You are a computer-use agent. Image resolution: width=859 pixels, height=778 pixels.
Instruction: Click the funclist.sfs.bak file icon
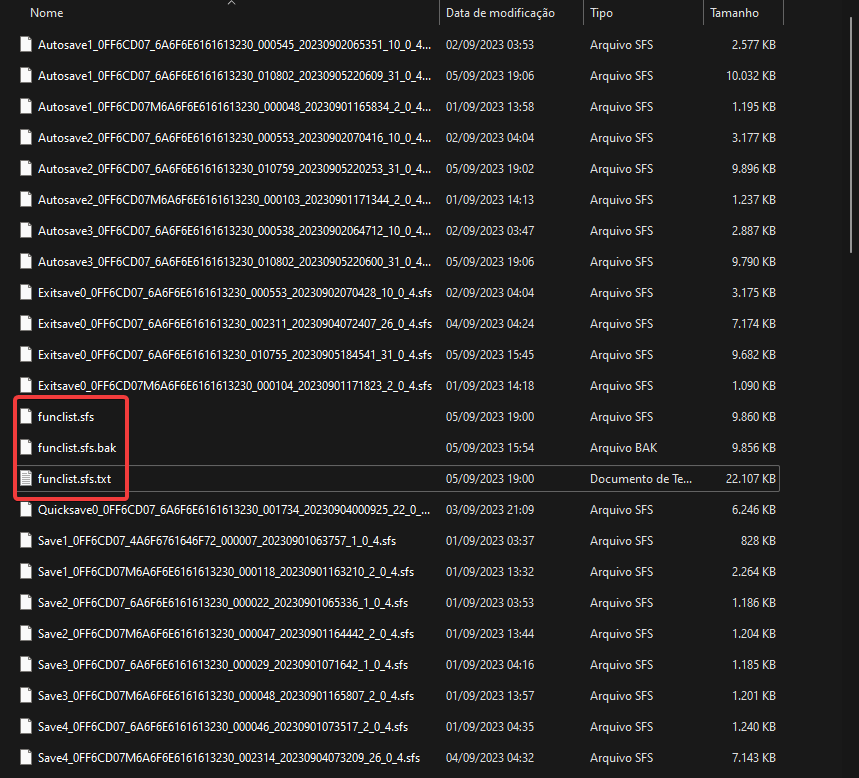pyautogui.click(x=26, y=448)
